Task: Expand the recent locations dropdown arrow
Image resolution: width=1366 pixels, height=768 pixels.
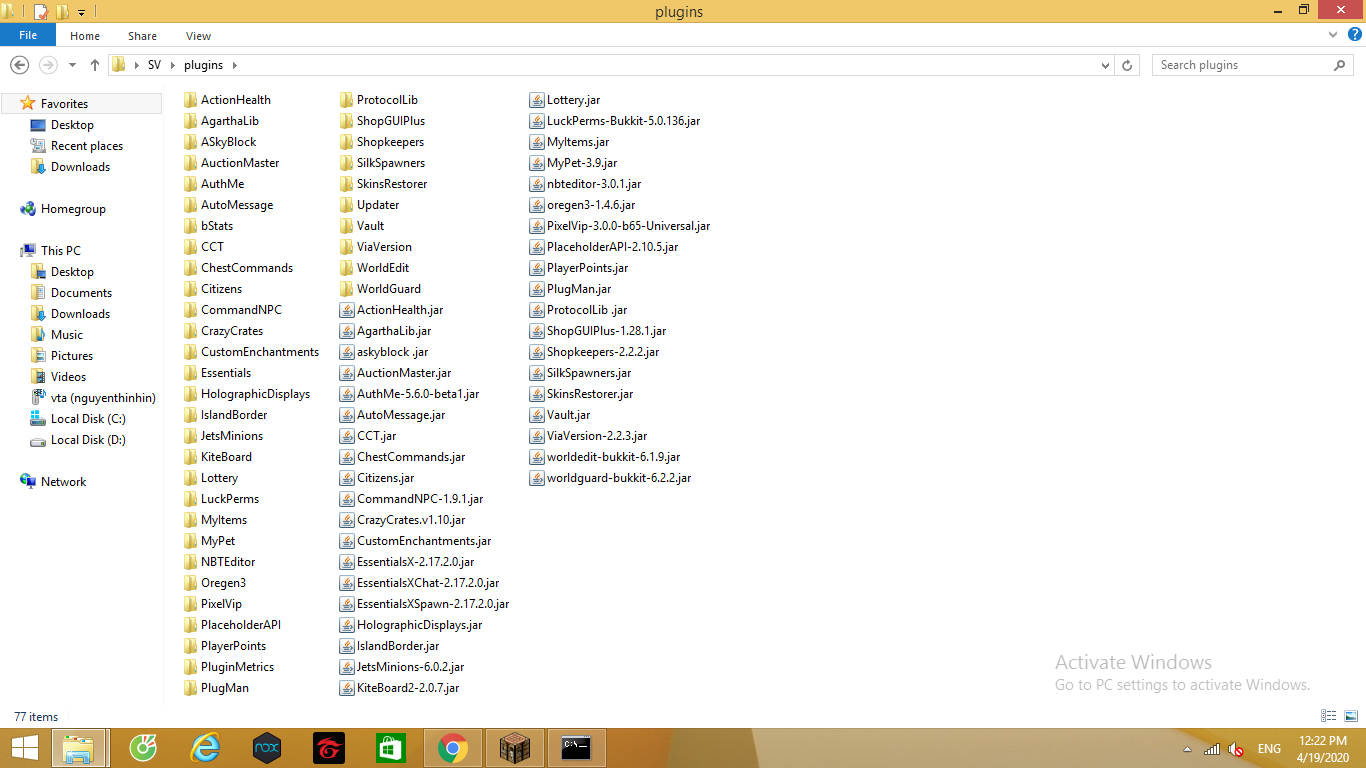Action: [x=72, y=65]
